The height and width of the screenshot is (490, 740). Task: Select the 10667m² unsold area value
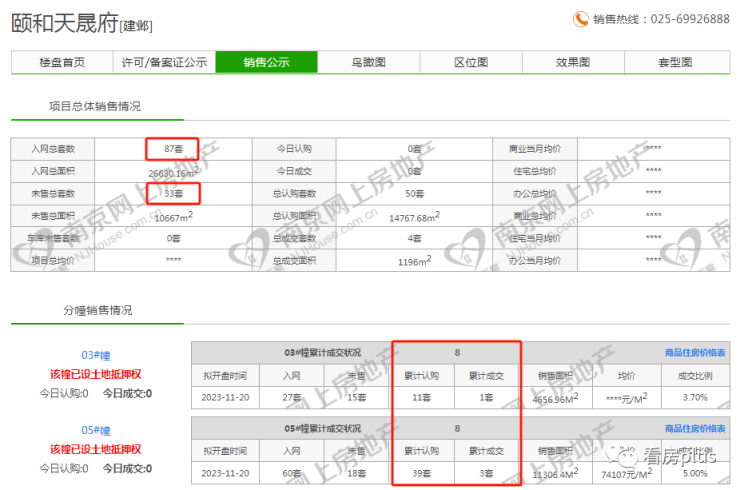point(173,217)
